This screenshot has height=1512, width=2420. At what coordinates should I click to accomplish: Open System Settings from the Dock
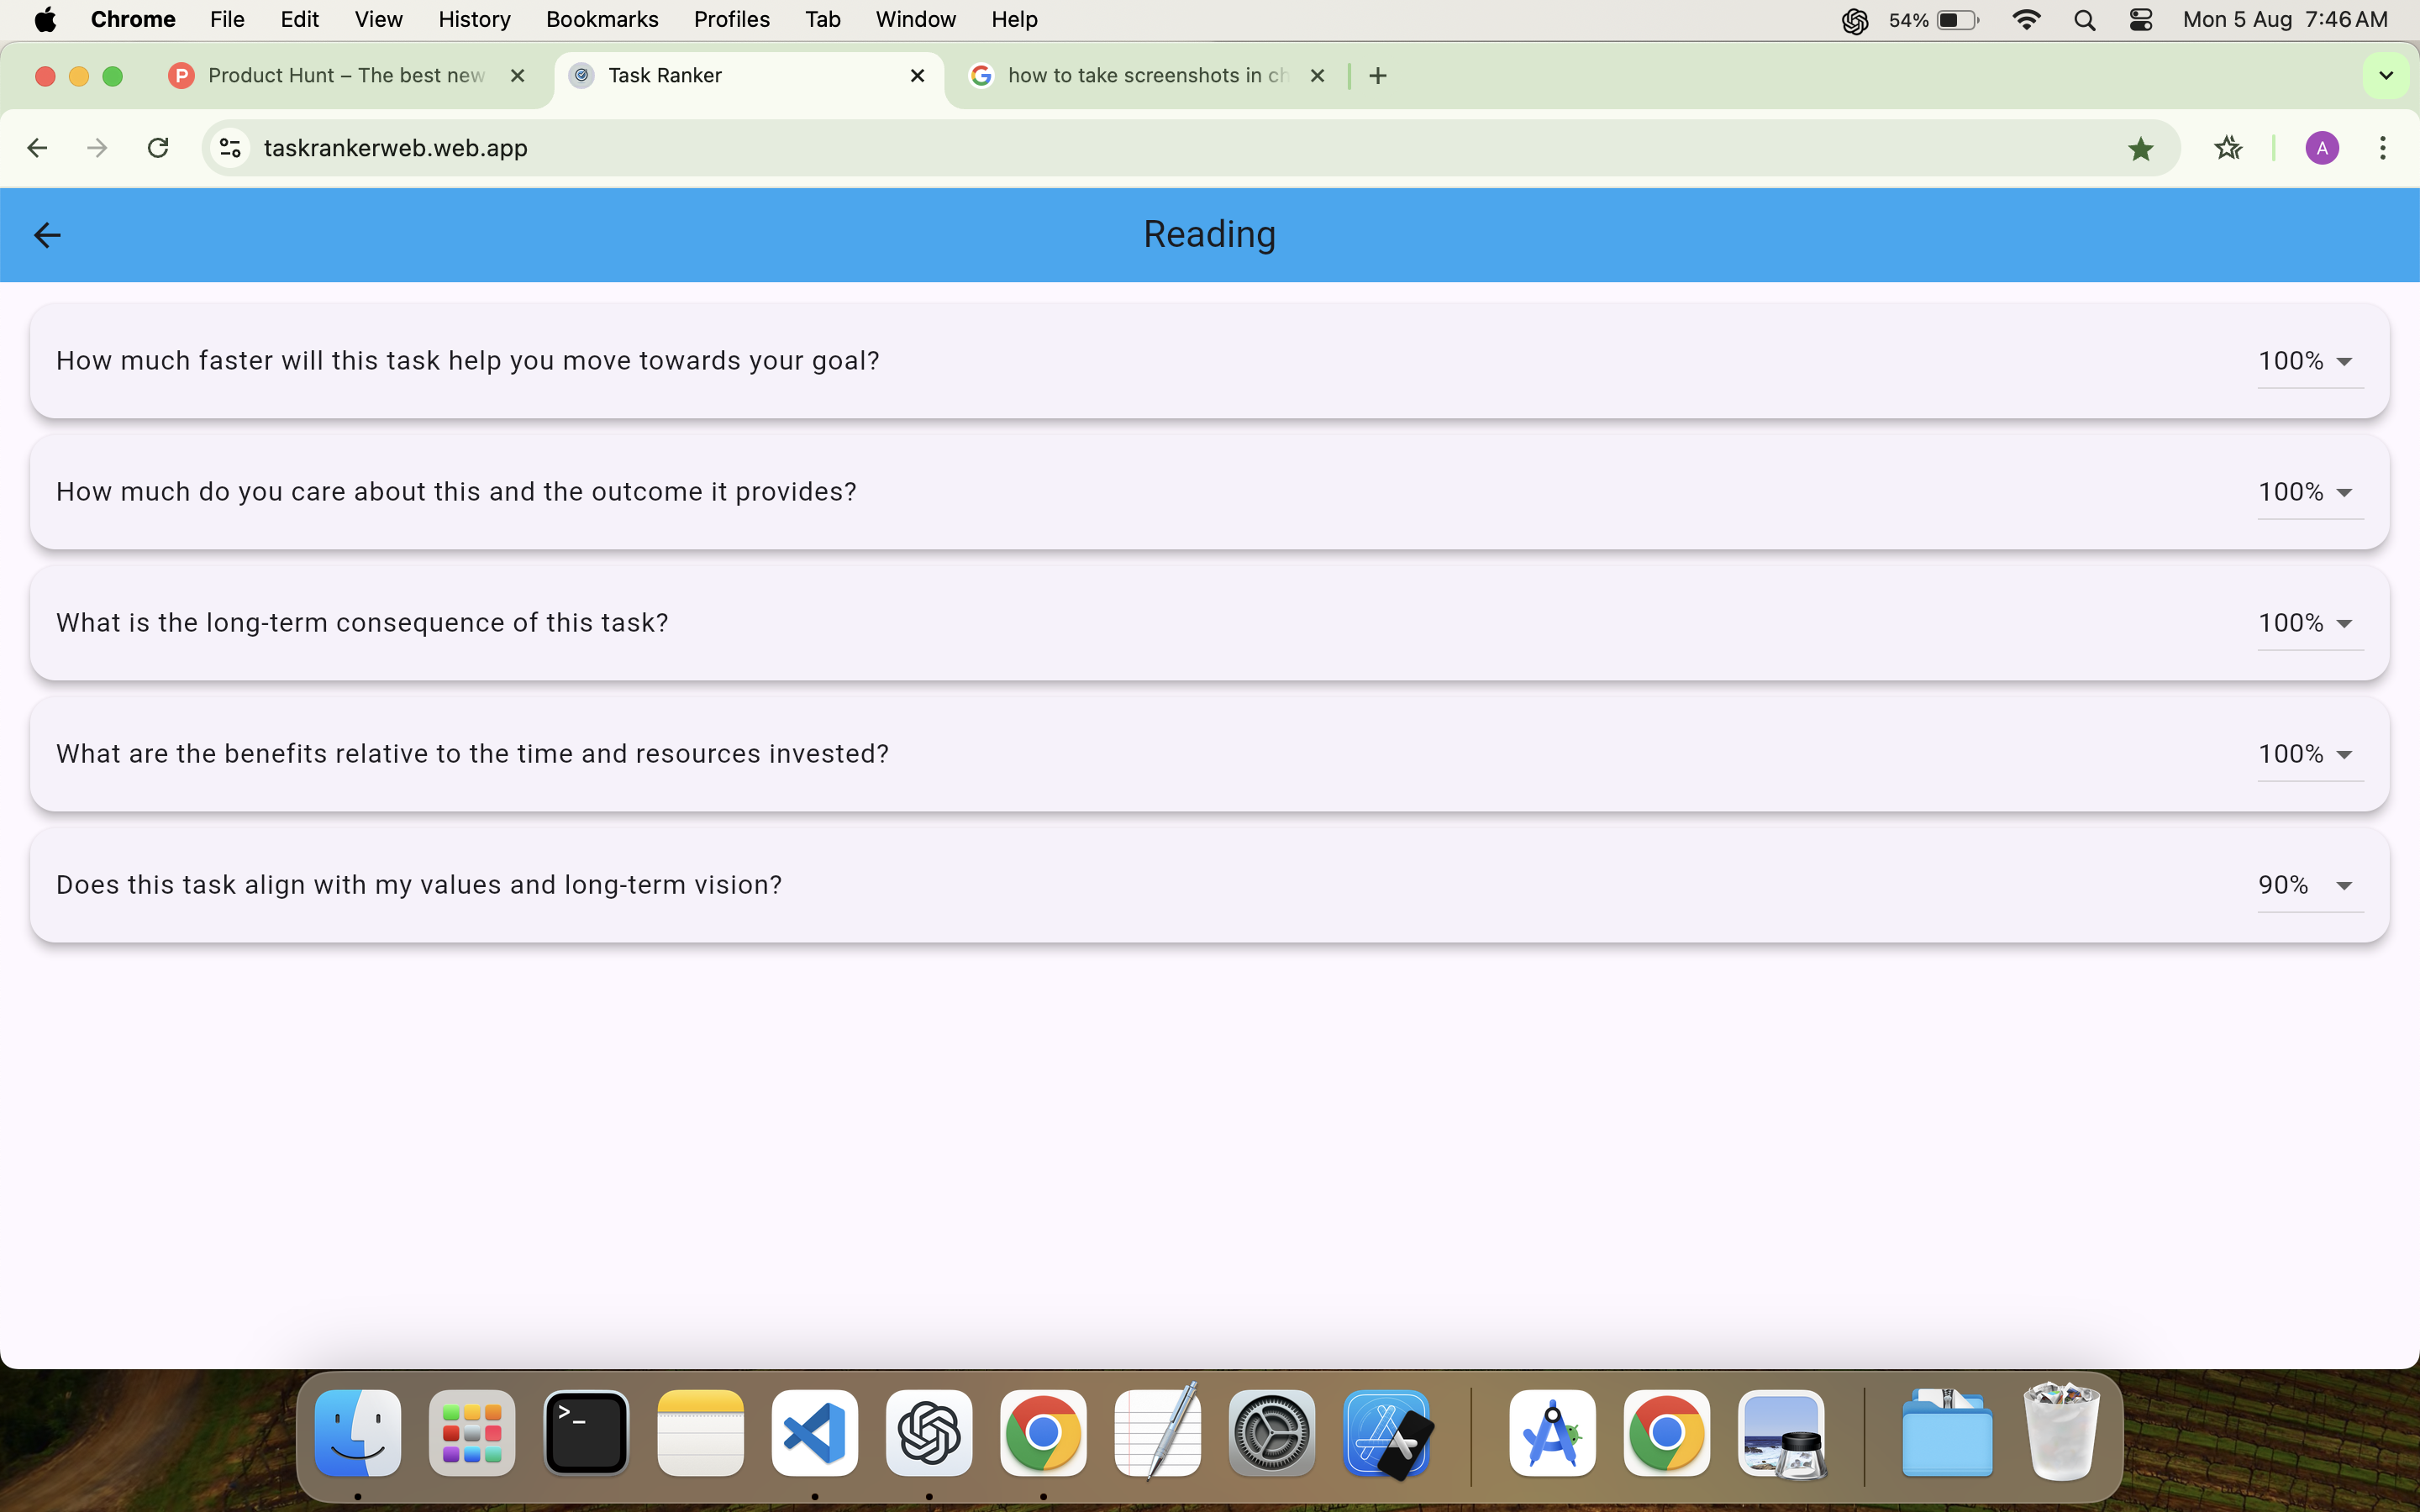pyautogui.click(x=1271, y=1434)
